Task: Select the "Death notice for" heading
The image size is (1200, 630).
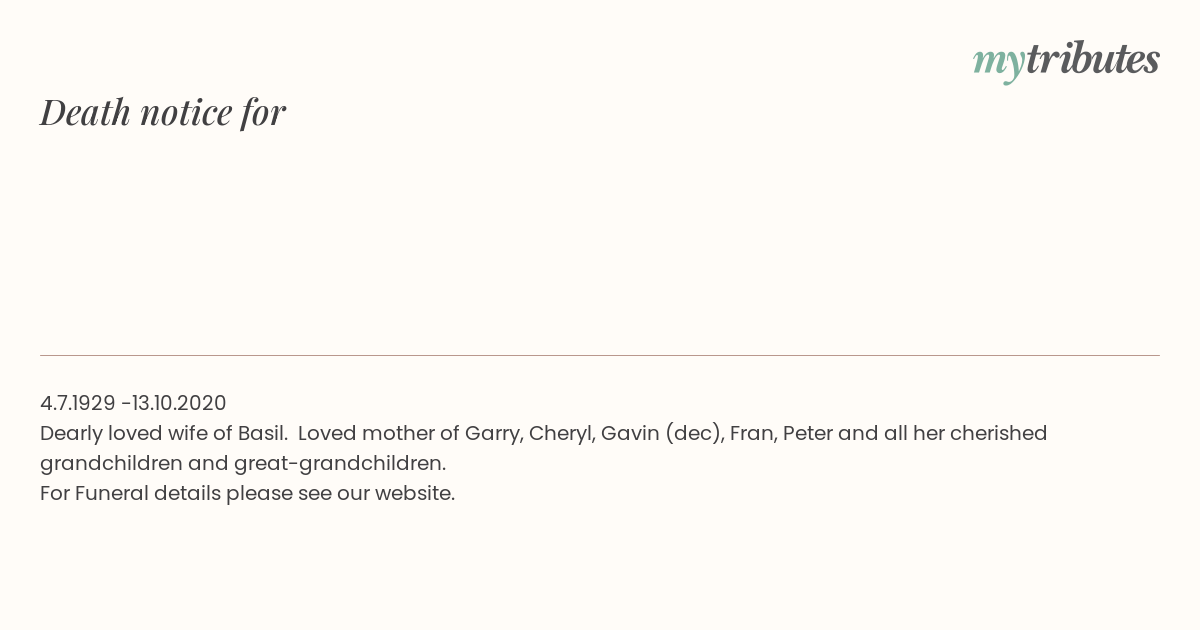Action: click(163, 112)
